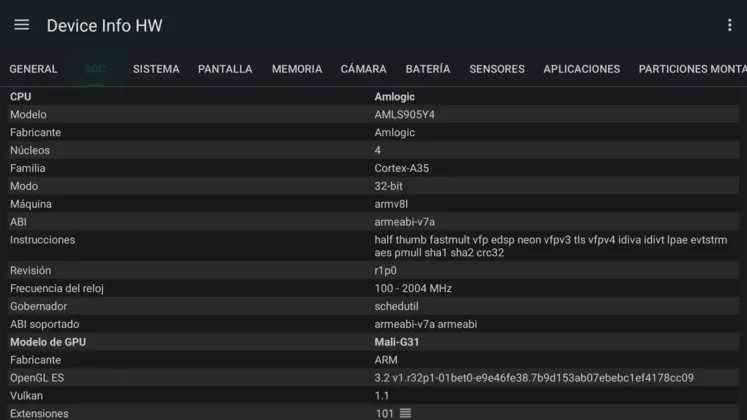
Task: Click the core count value 4
Action: pyautogui.click(x=377, y=150)
